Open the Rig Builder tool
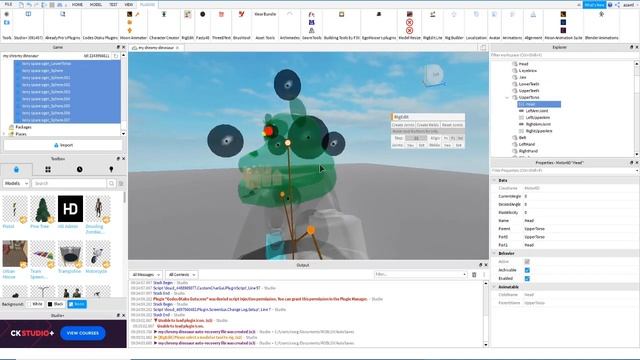 click(x=454, y=14)
